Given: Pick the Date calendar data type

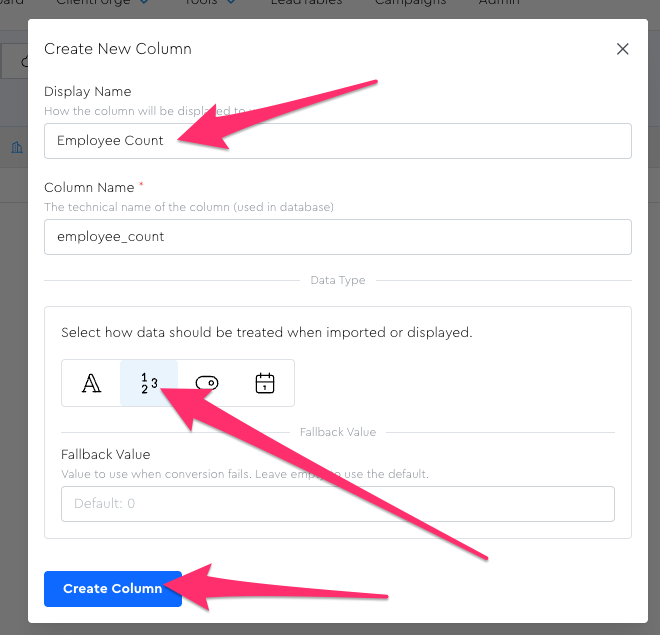Looking at the screenshot, I should click(265, 383).
